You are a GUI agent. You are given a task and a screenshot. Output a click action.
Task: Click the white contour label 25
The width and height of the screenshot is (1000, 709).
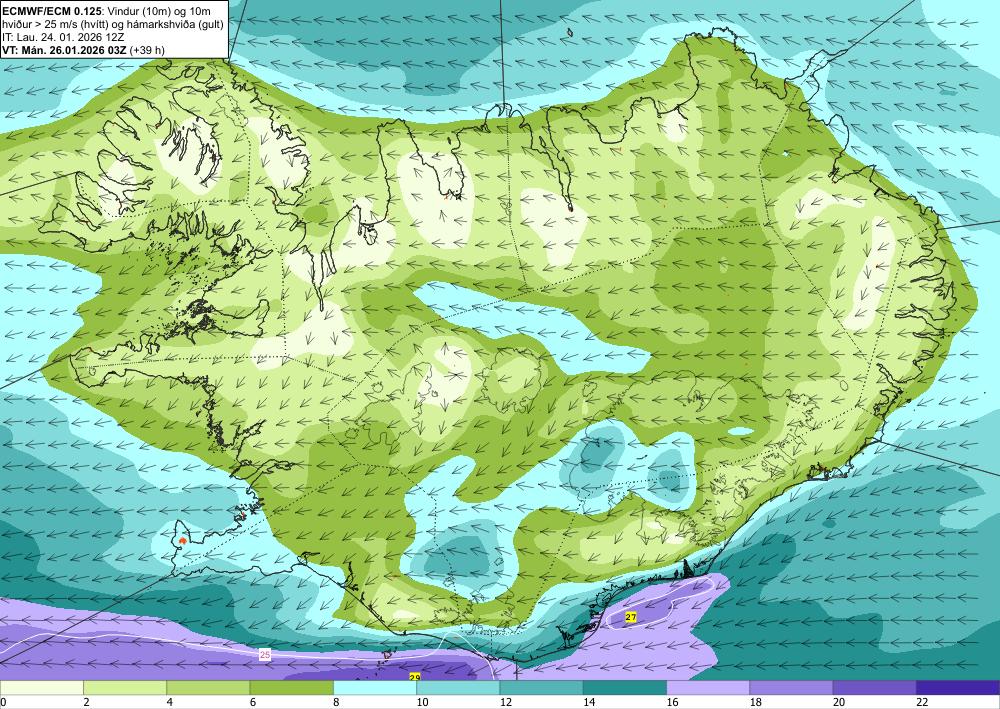pos(265,654)
